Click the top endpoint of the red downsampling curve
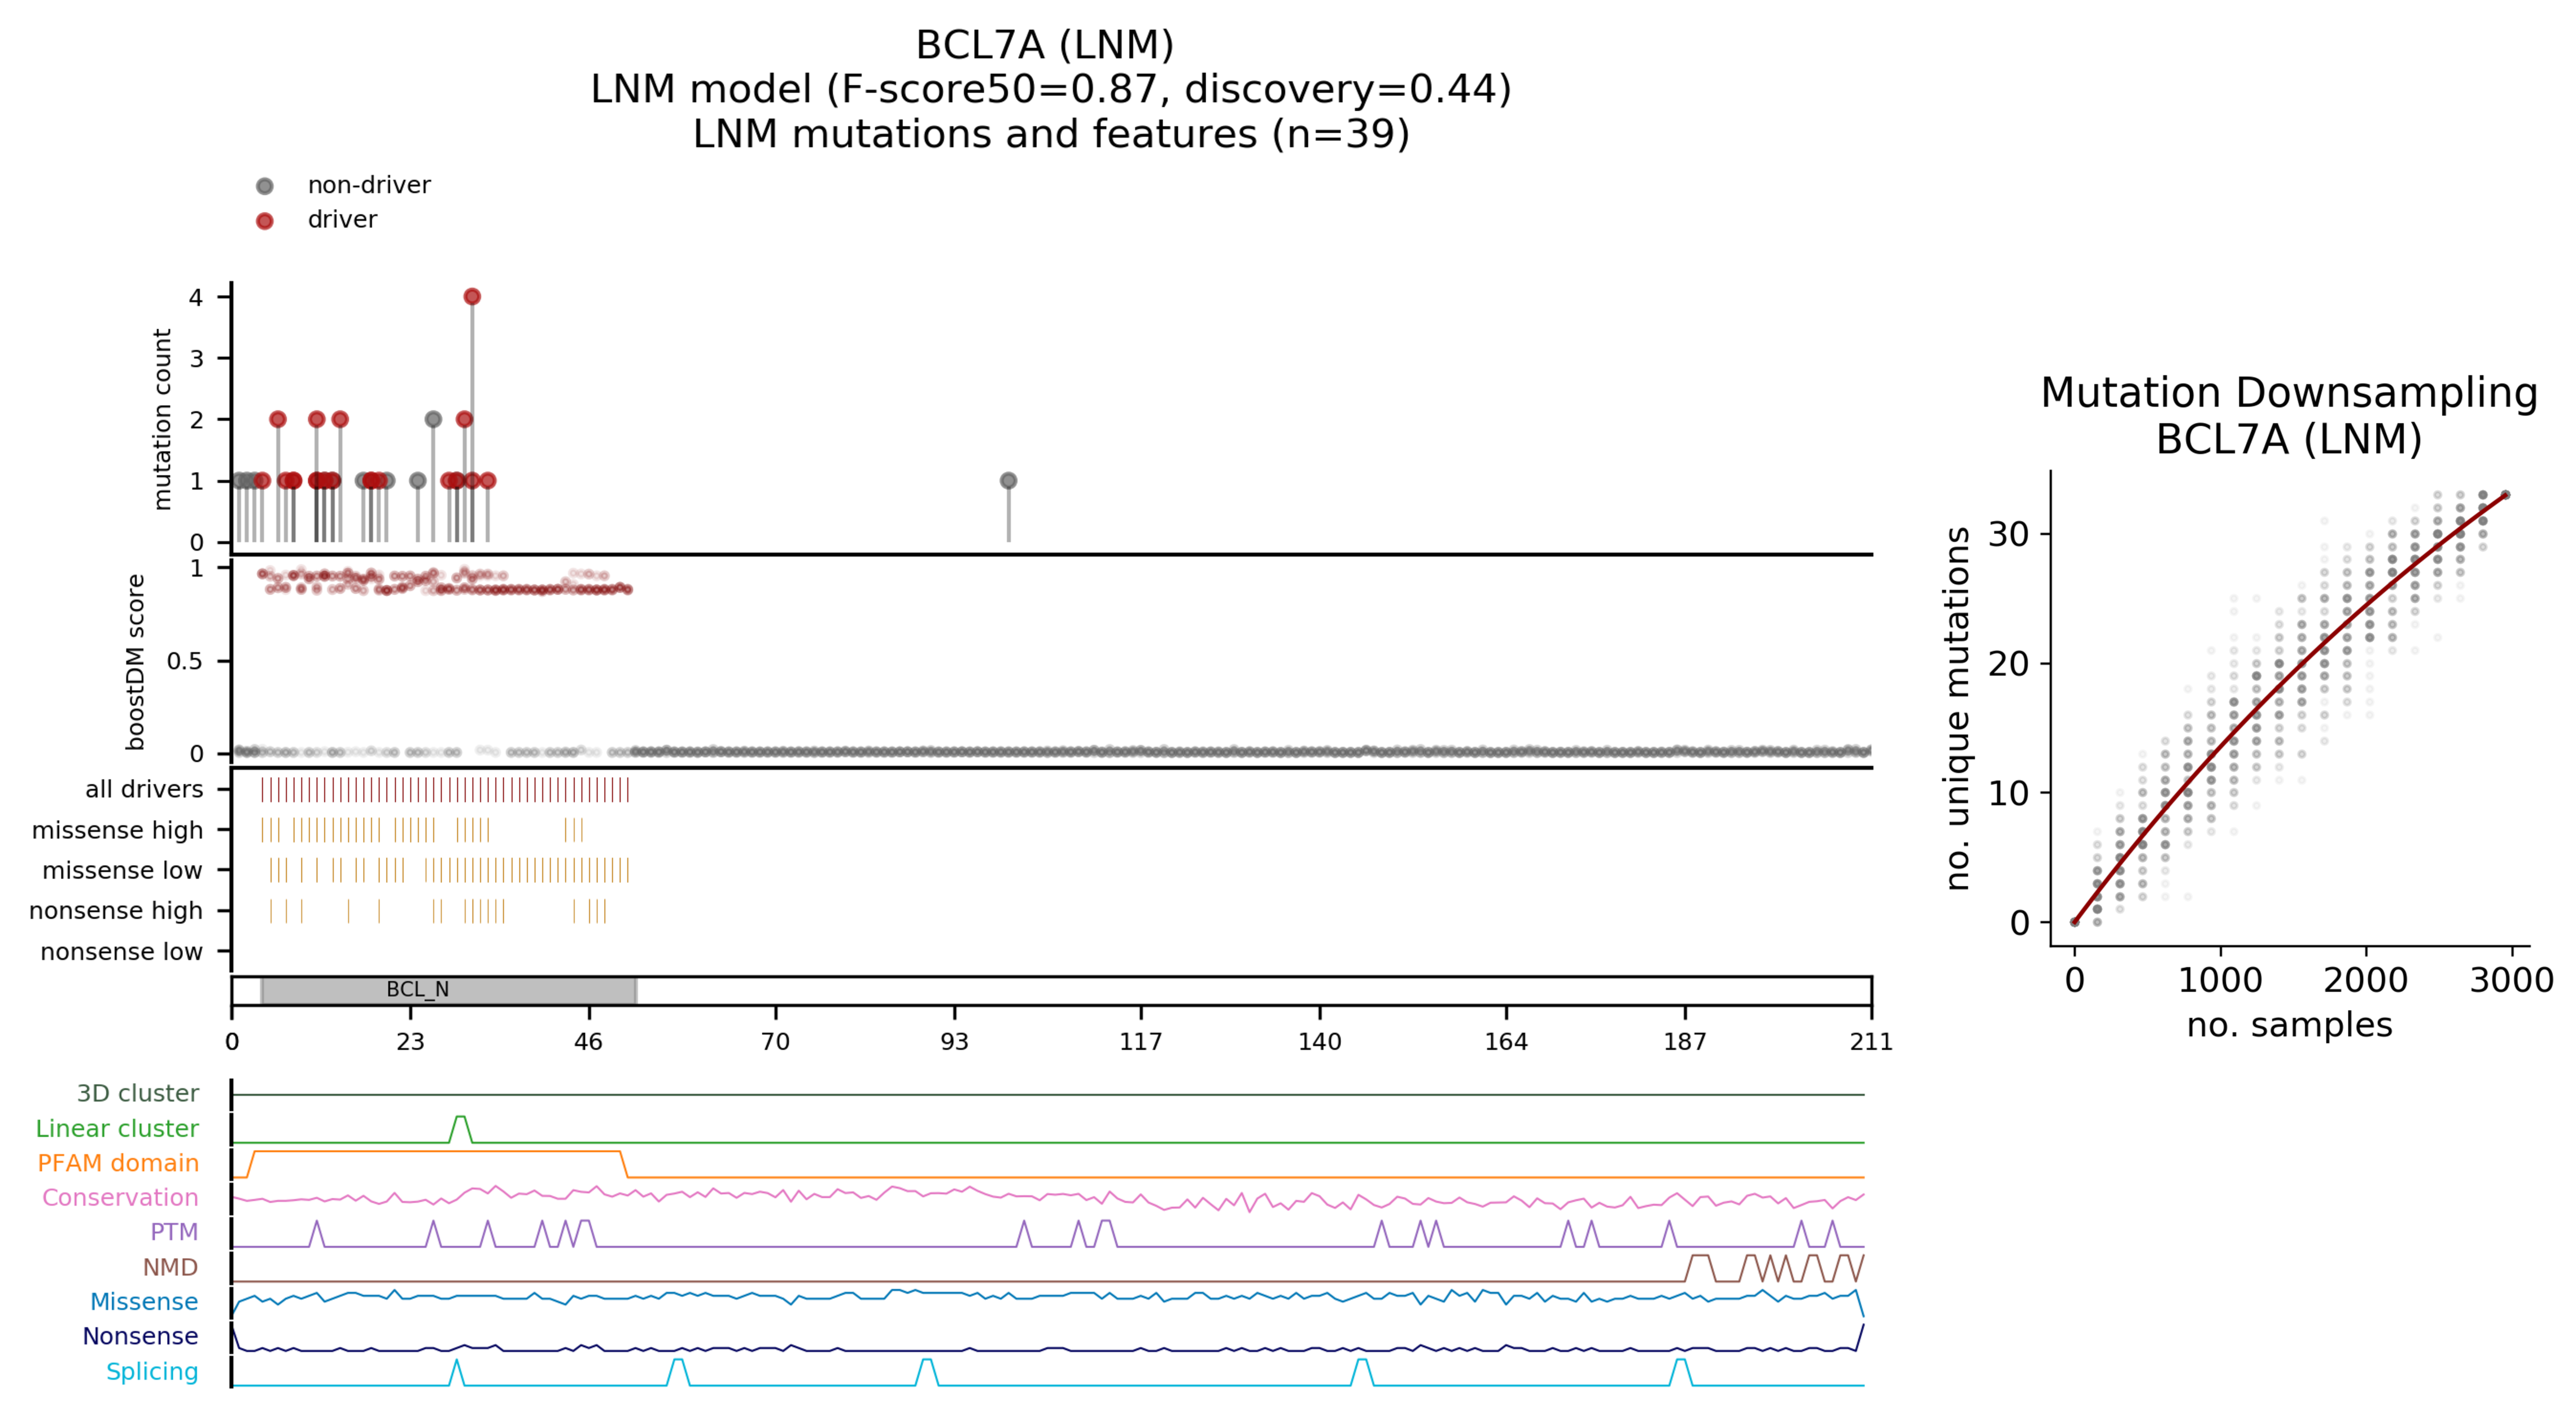 [2505, 495]
